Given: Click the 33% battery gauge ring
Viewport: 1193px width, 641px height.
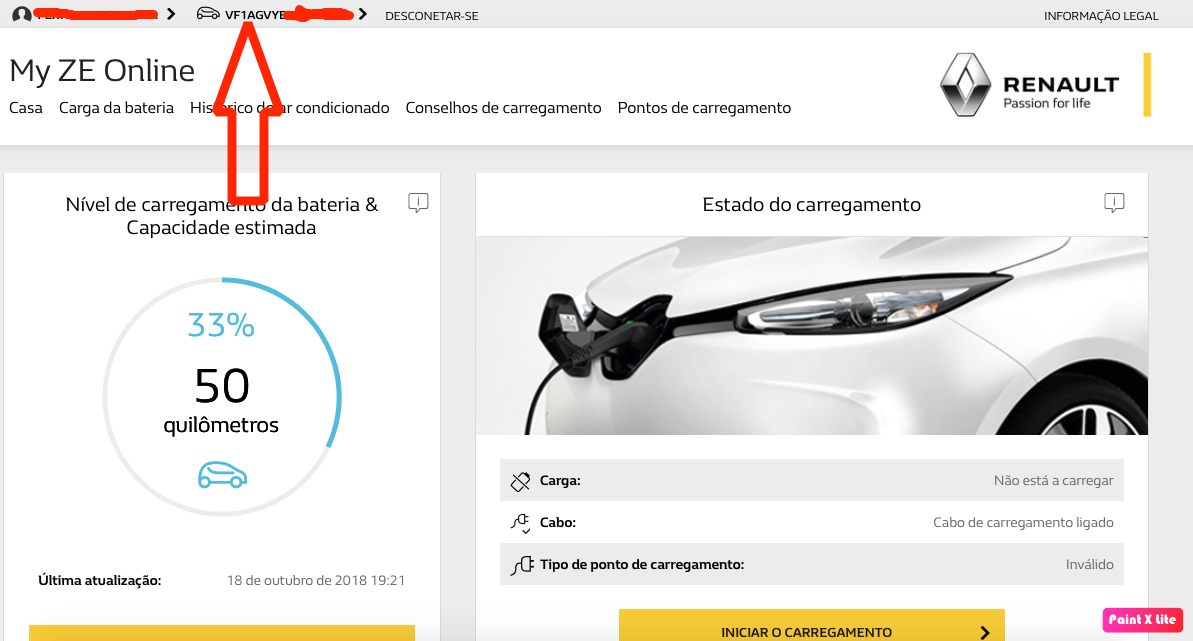Looking at the screenshot, I should 222,397.
